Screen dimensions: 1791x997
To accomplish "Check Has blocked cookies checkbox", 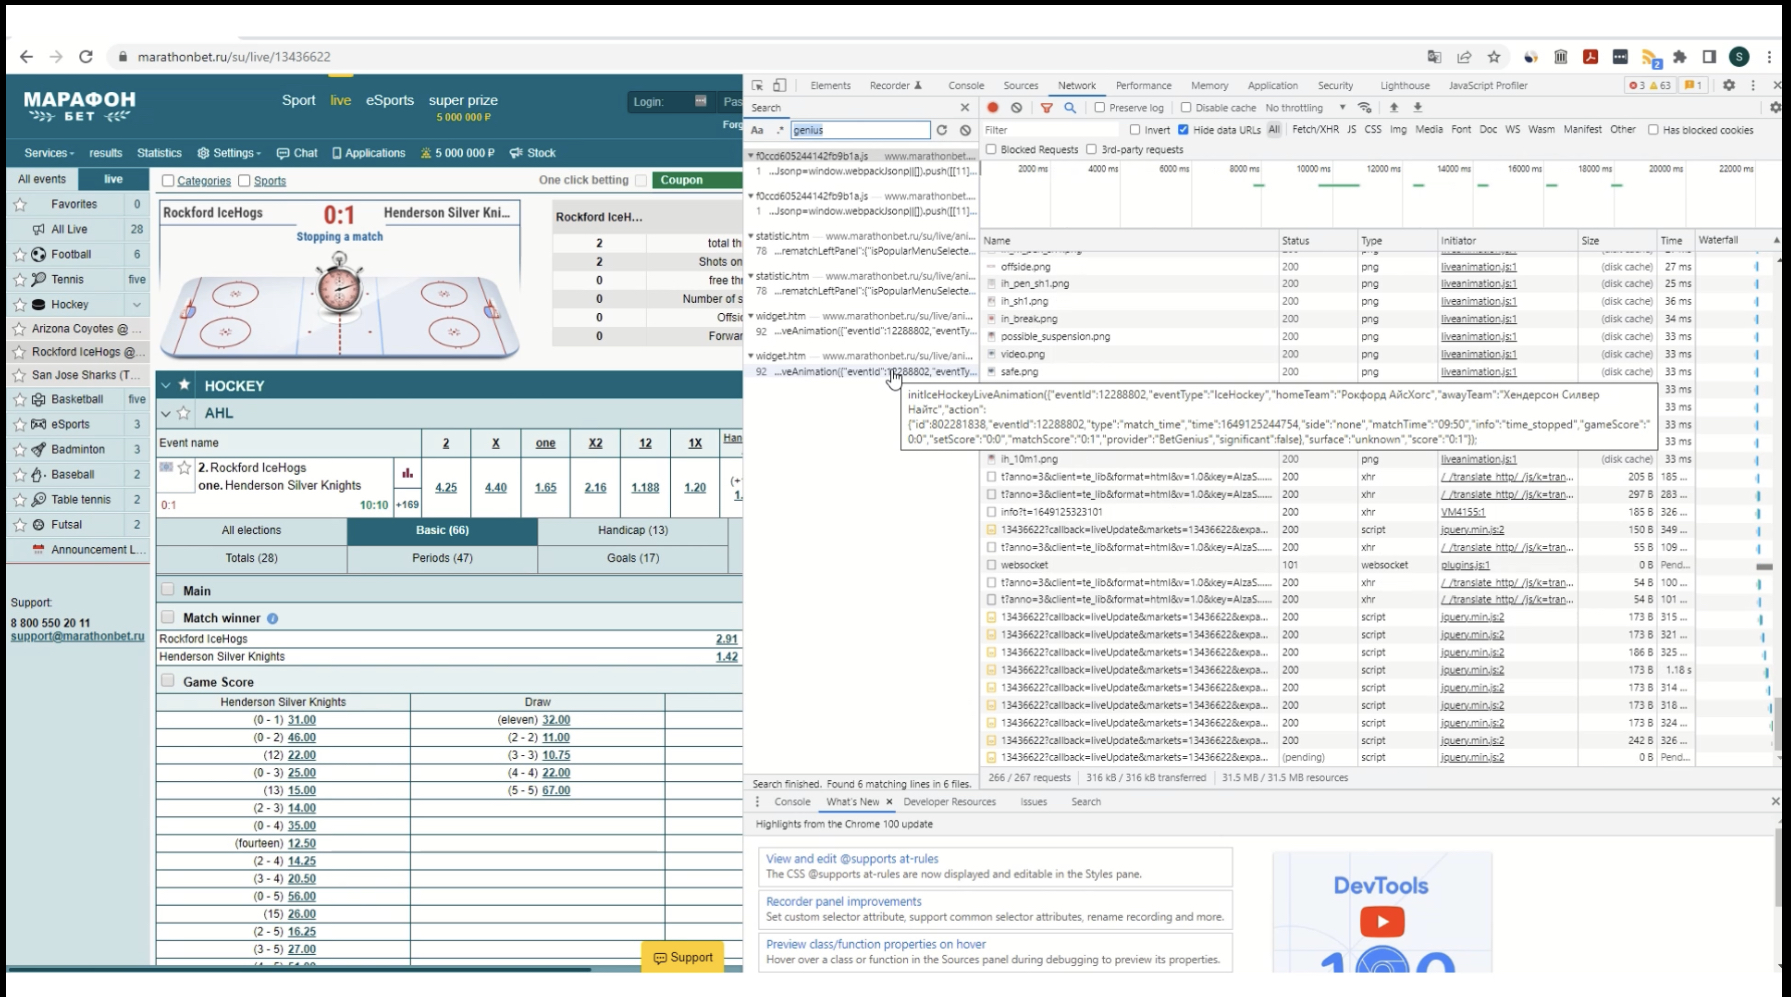I will (1653, 130).
